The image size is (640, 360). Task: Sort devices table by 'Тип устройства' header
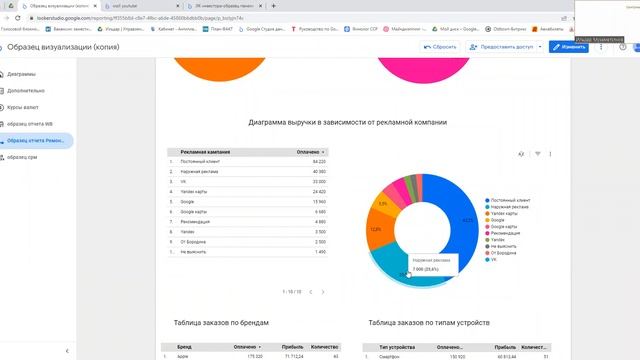pos(397,347)
